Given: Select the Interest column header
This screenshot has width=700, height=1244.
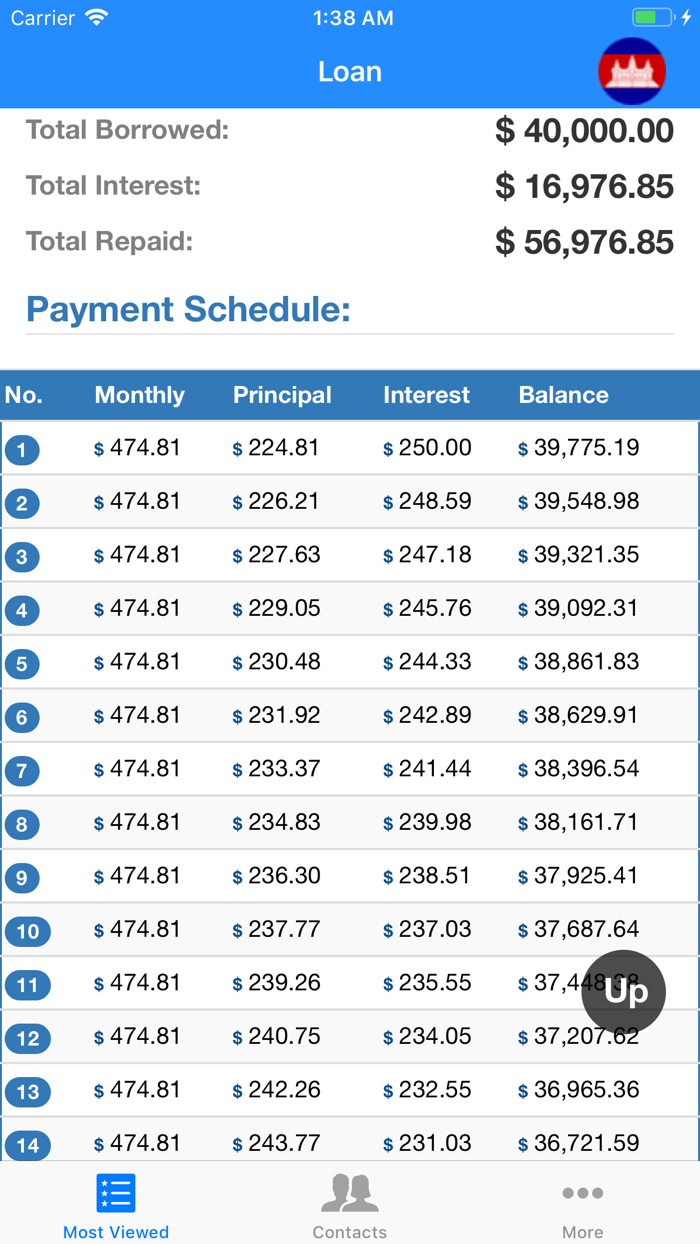Looking at the screenshot, I should [x=426, y=395].
